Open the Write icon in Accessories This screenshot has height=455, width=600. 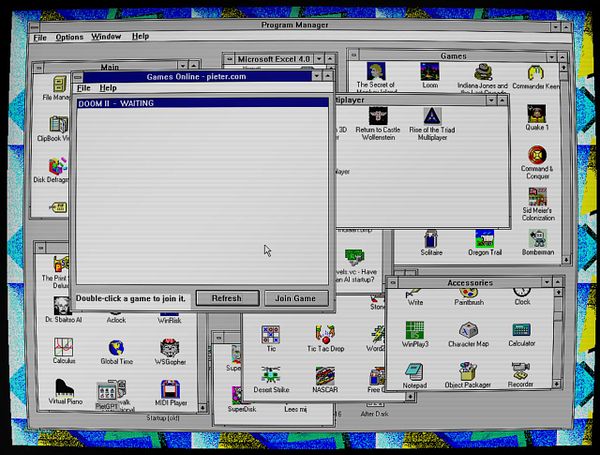[415, 294]
